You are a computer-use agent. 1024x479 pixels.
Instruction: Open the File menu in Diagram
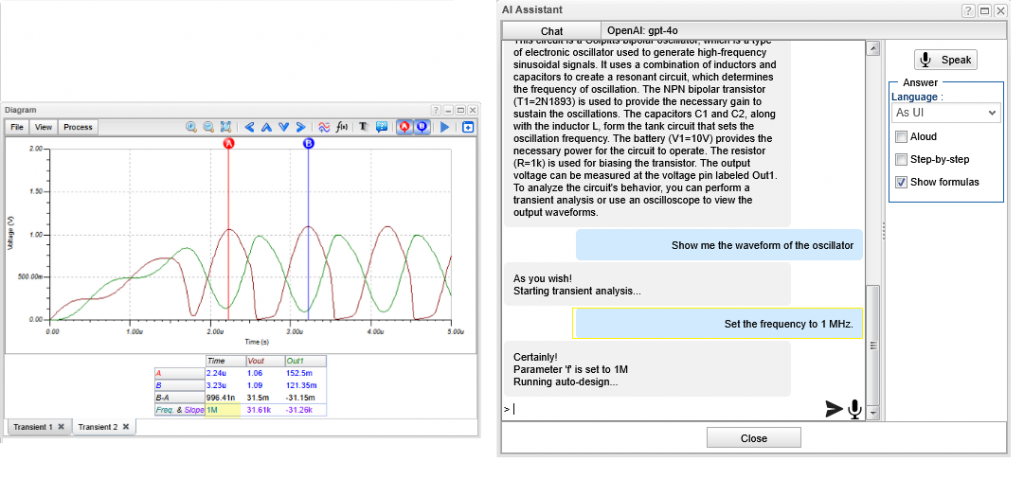pyautogui.click(x=18, y=127)
